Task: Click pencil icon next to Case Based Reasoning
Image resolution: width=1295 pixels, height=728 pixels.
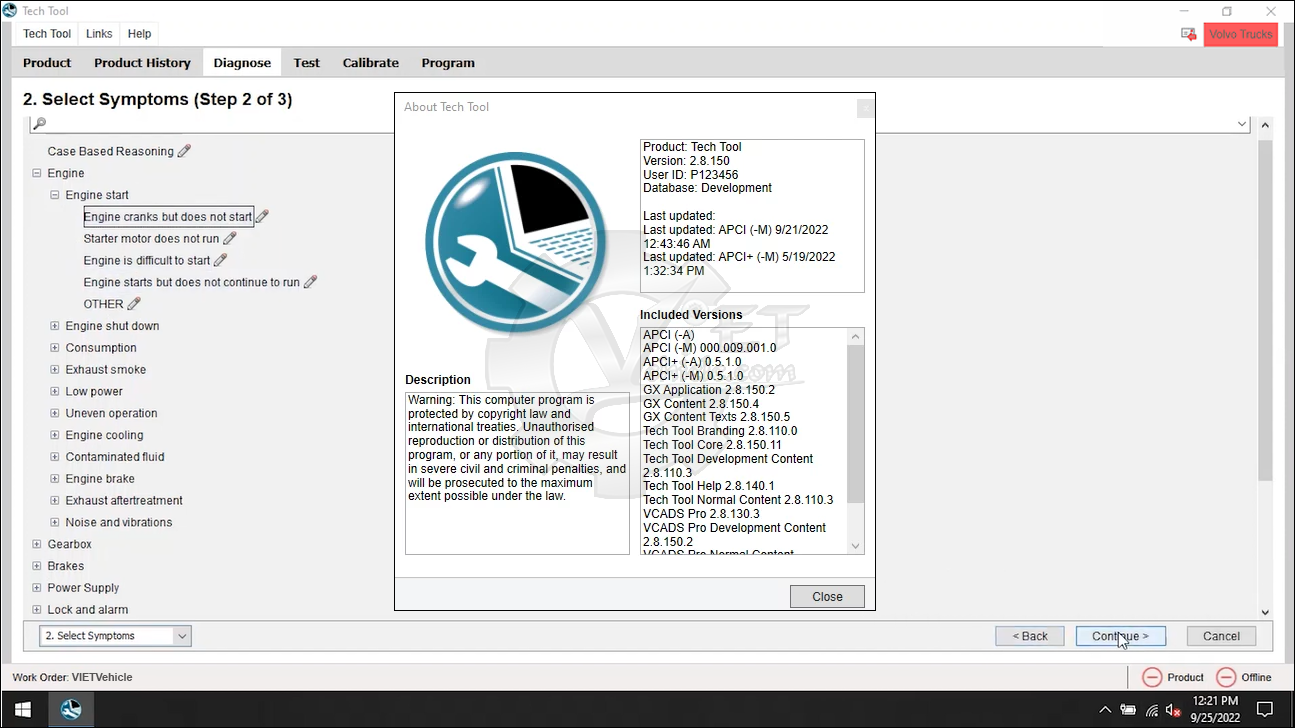Action: pyautogui.click(x=184, y=151)
